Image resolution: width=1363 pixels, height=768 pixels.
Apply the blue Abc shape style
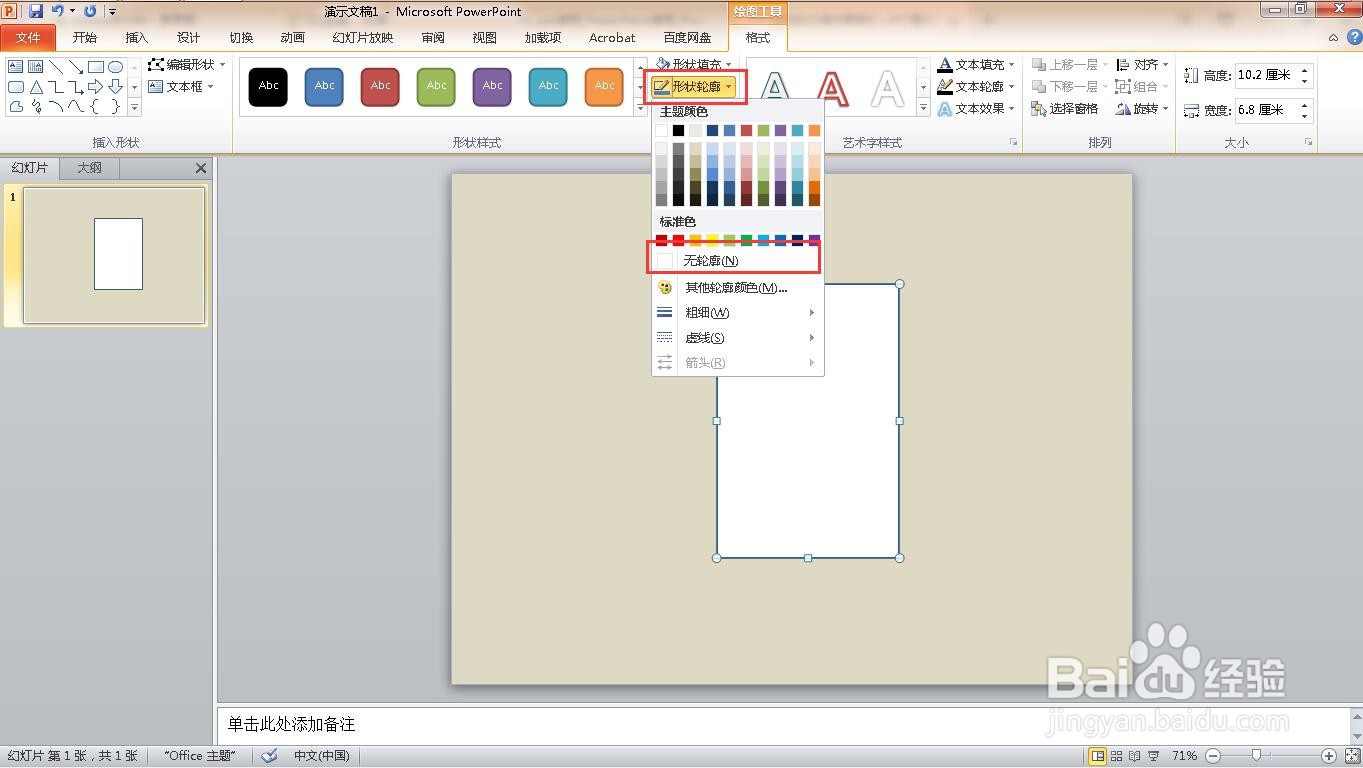click(x=324, y=87)
